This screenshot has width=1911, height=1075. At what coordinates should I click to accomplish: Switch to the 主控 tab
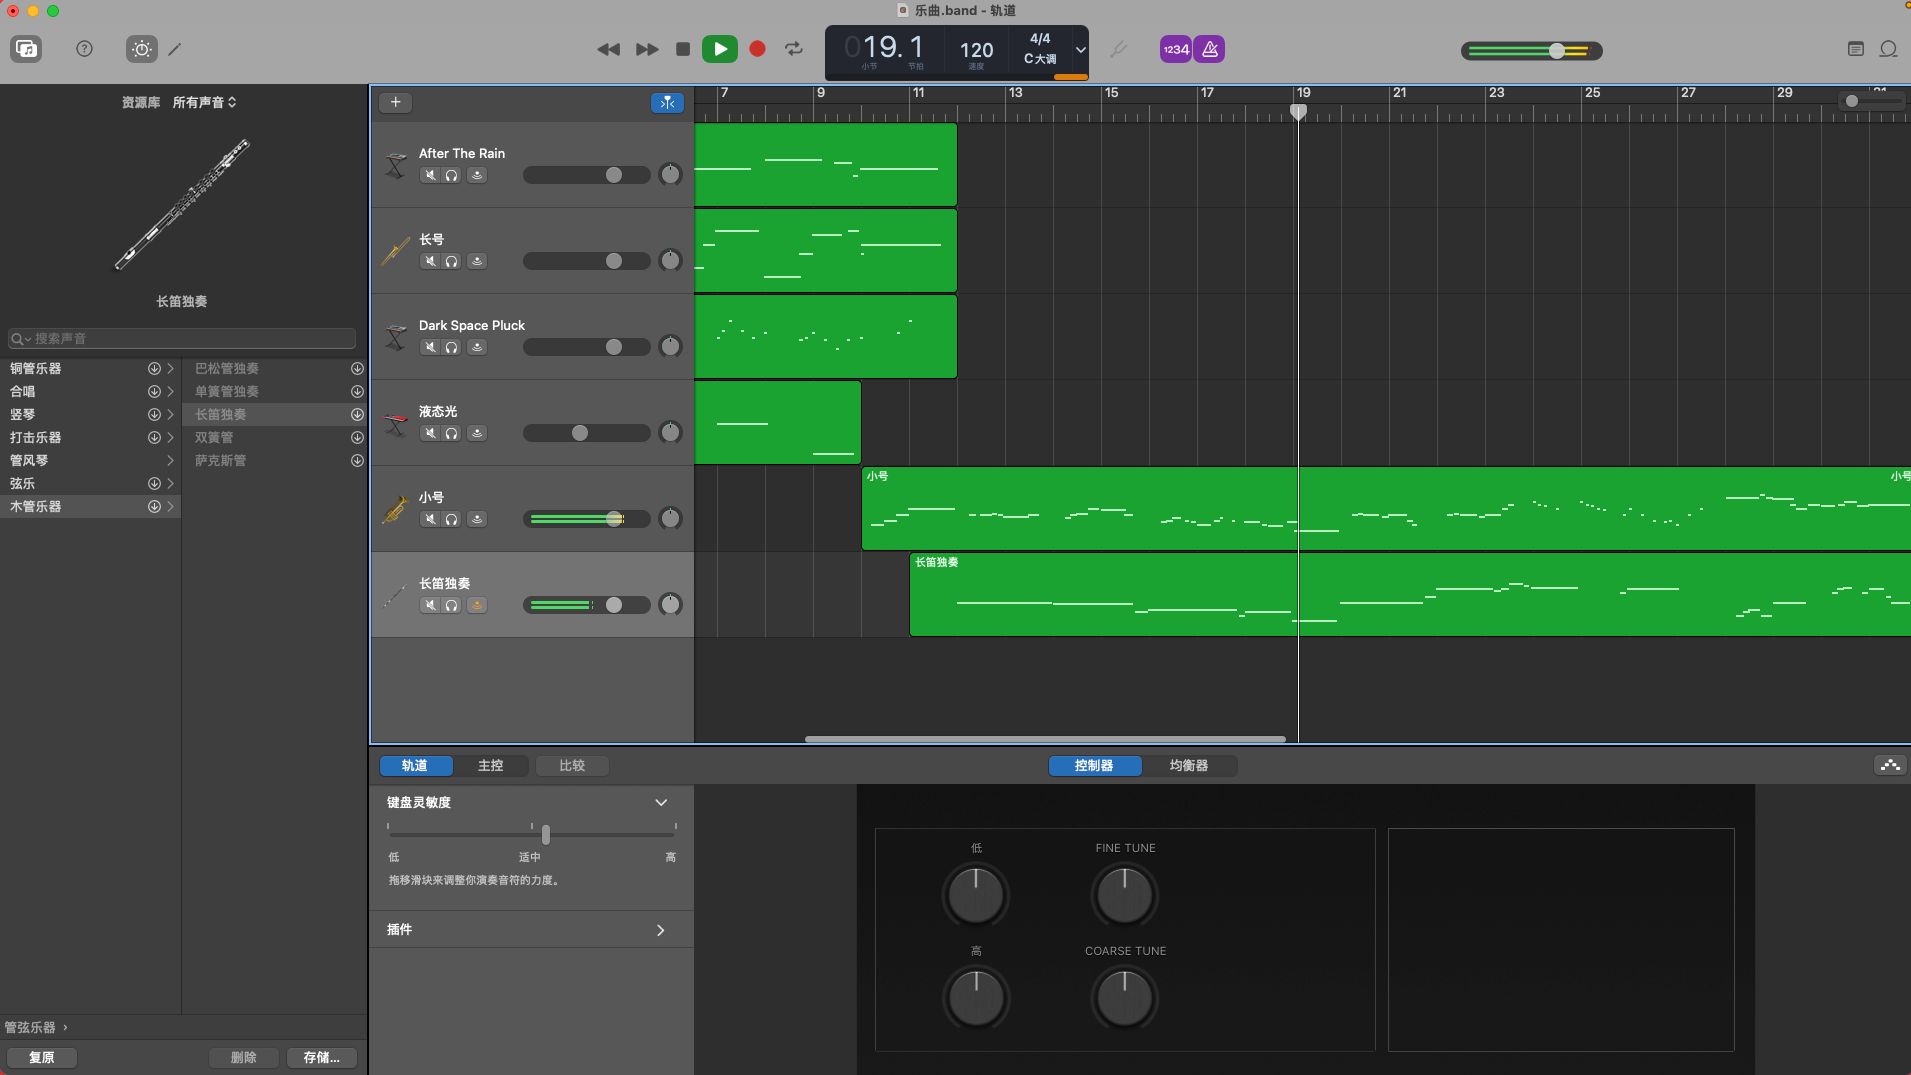click(x=490, y=765)
